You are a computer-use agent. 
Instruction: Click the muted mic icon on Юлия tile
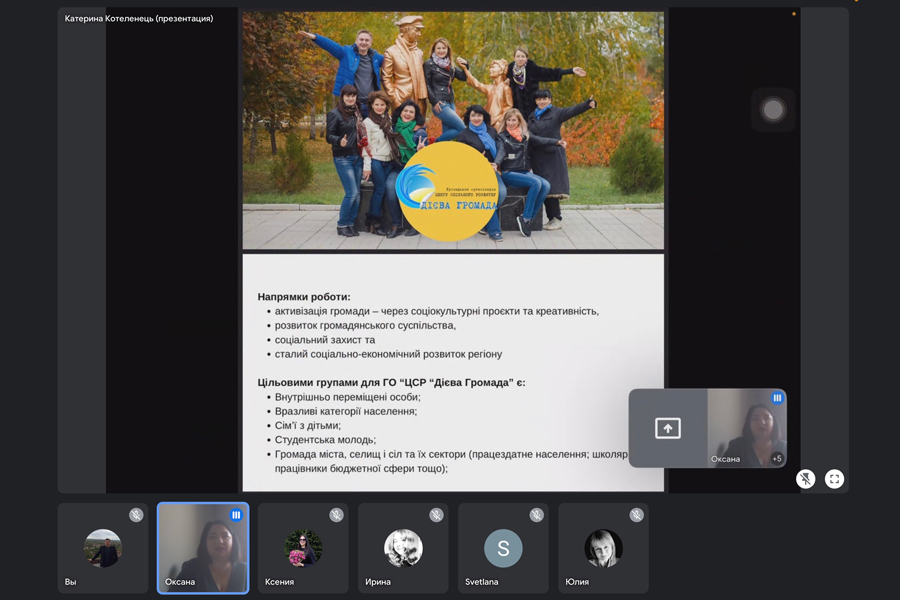coord(636,515)
